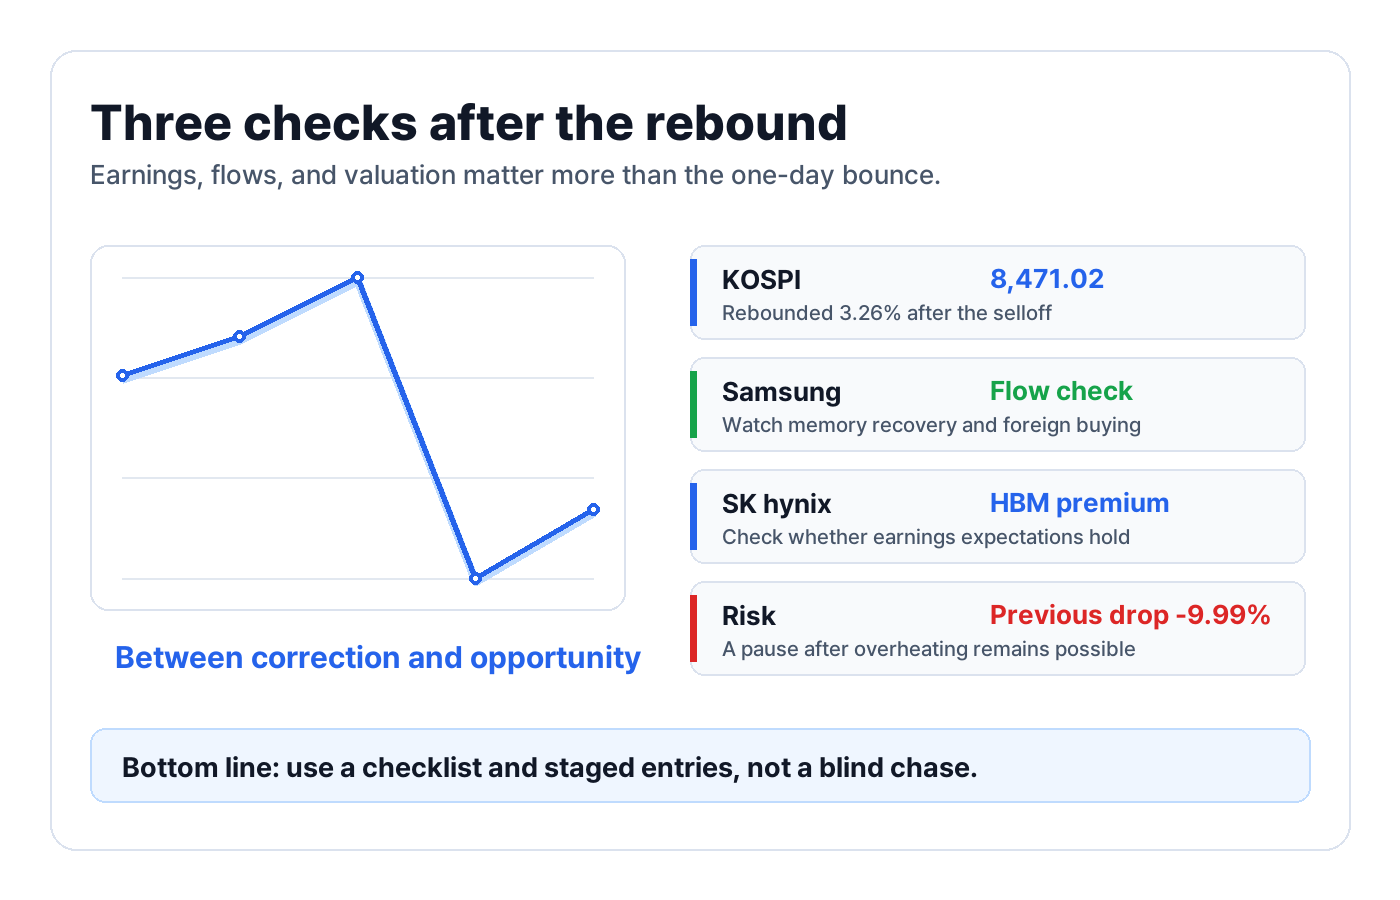The height and width of the screenshot is (900, 1400).
Task: Open the Risk card
Action: point(997,629)
